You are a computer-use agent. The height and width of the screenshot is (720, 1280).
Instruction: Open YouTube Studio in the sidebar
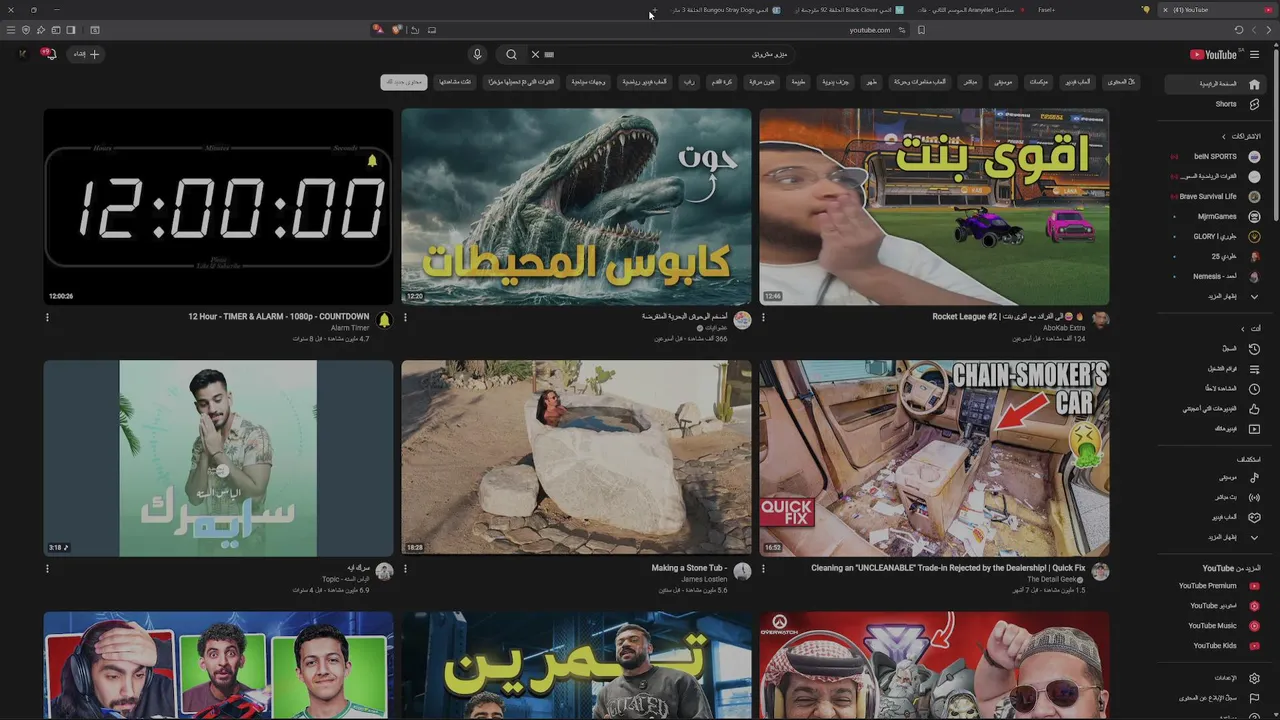click(1217, 606)
